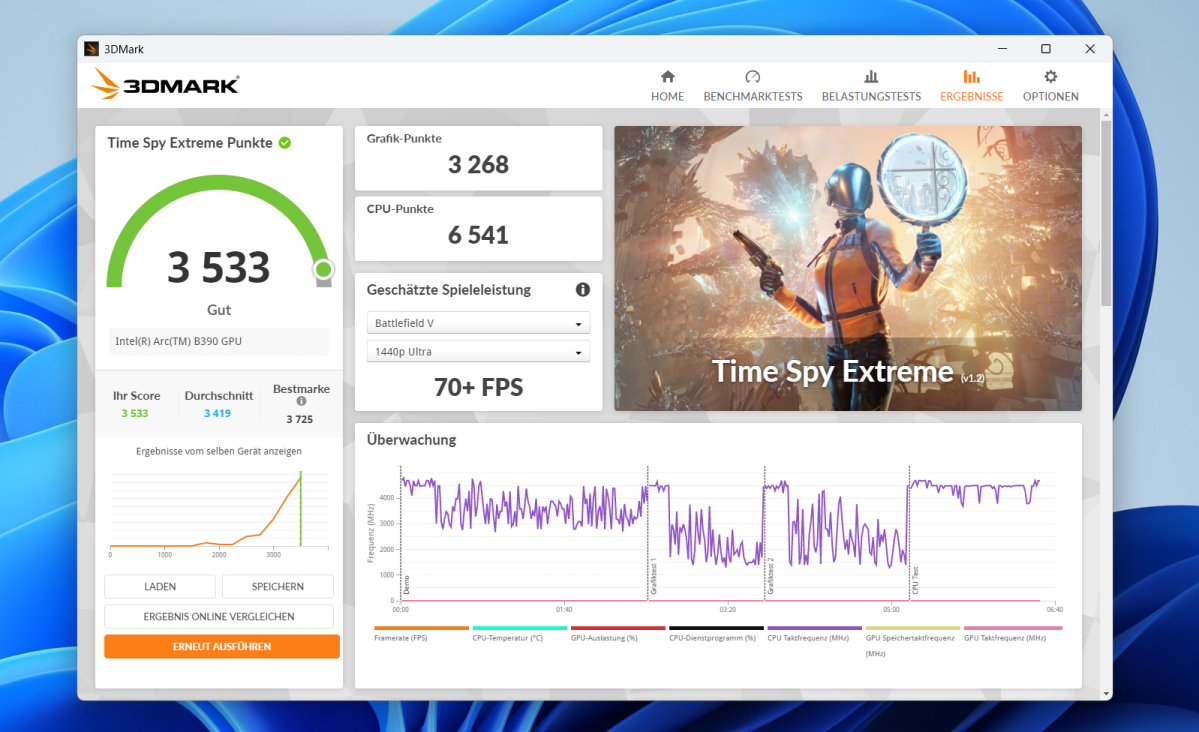1199x732 pixels.
Task: Expand the 1440p Ultra resolution dropdown
Action: [x=479, y=352]
